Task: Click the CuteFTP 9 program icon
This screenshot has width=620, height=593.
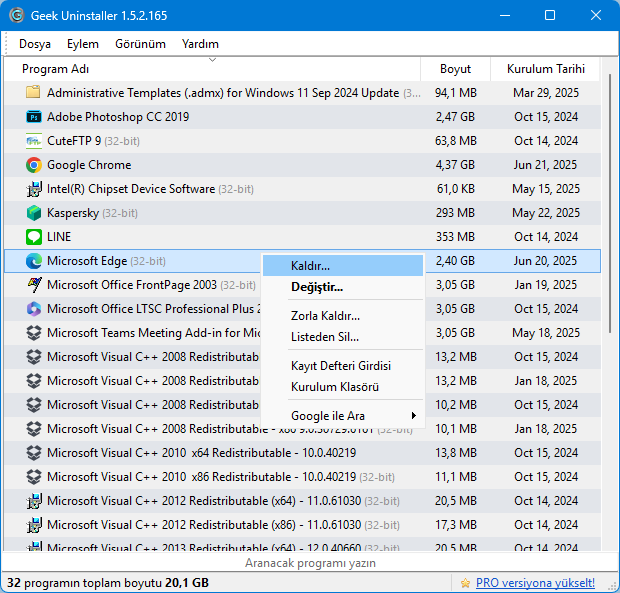Action: 34,141
